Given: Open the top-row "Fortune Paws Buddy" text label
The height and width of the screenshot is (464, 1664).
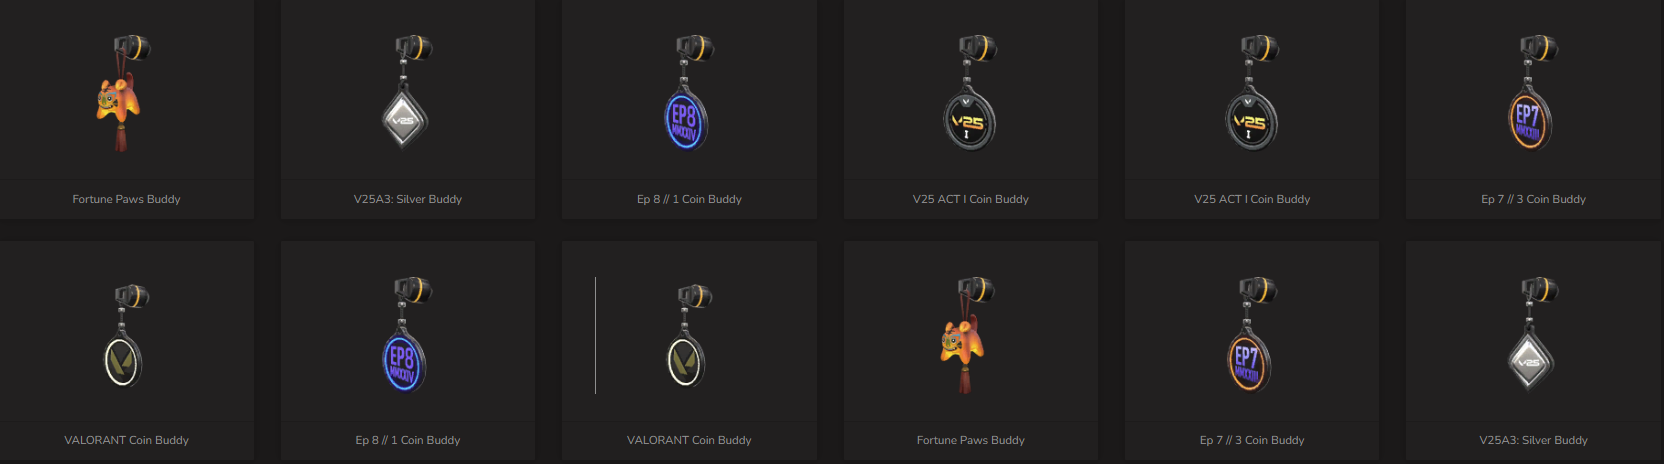Looking at the screenshot, I should (126, 199).
